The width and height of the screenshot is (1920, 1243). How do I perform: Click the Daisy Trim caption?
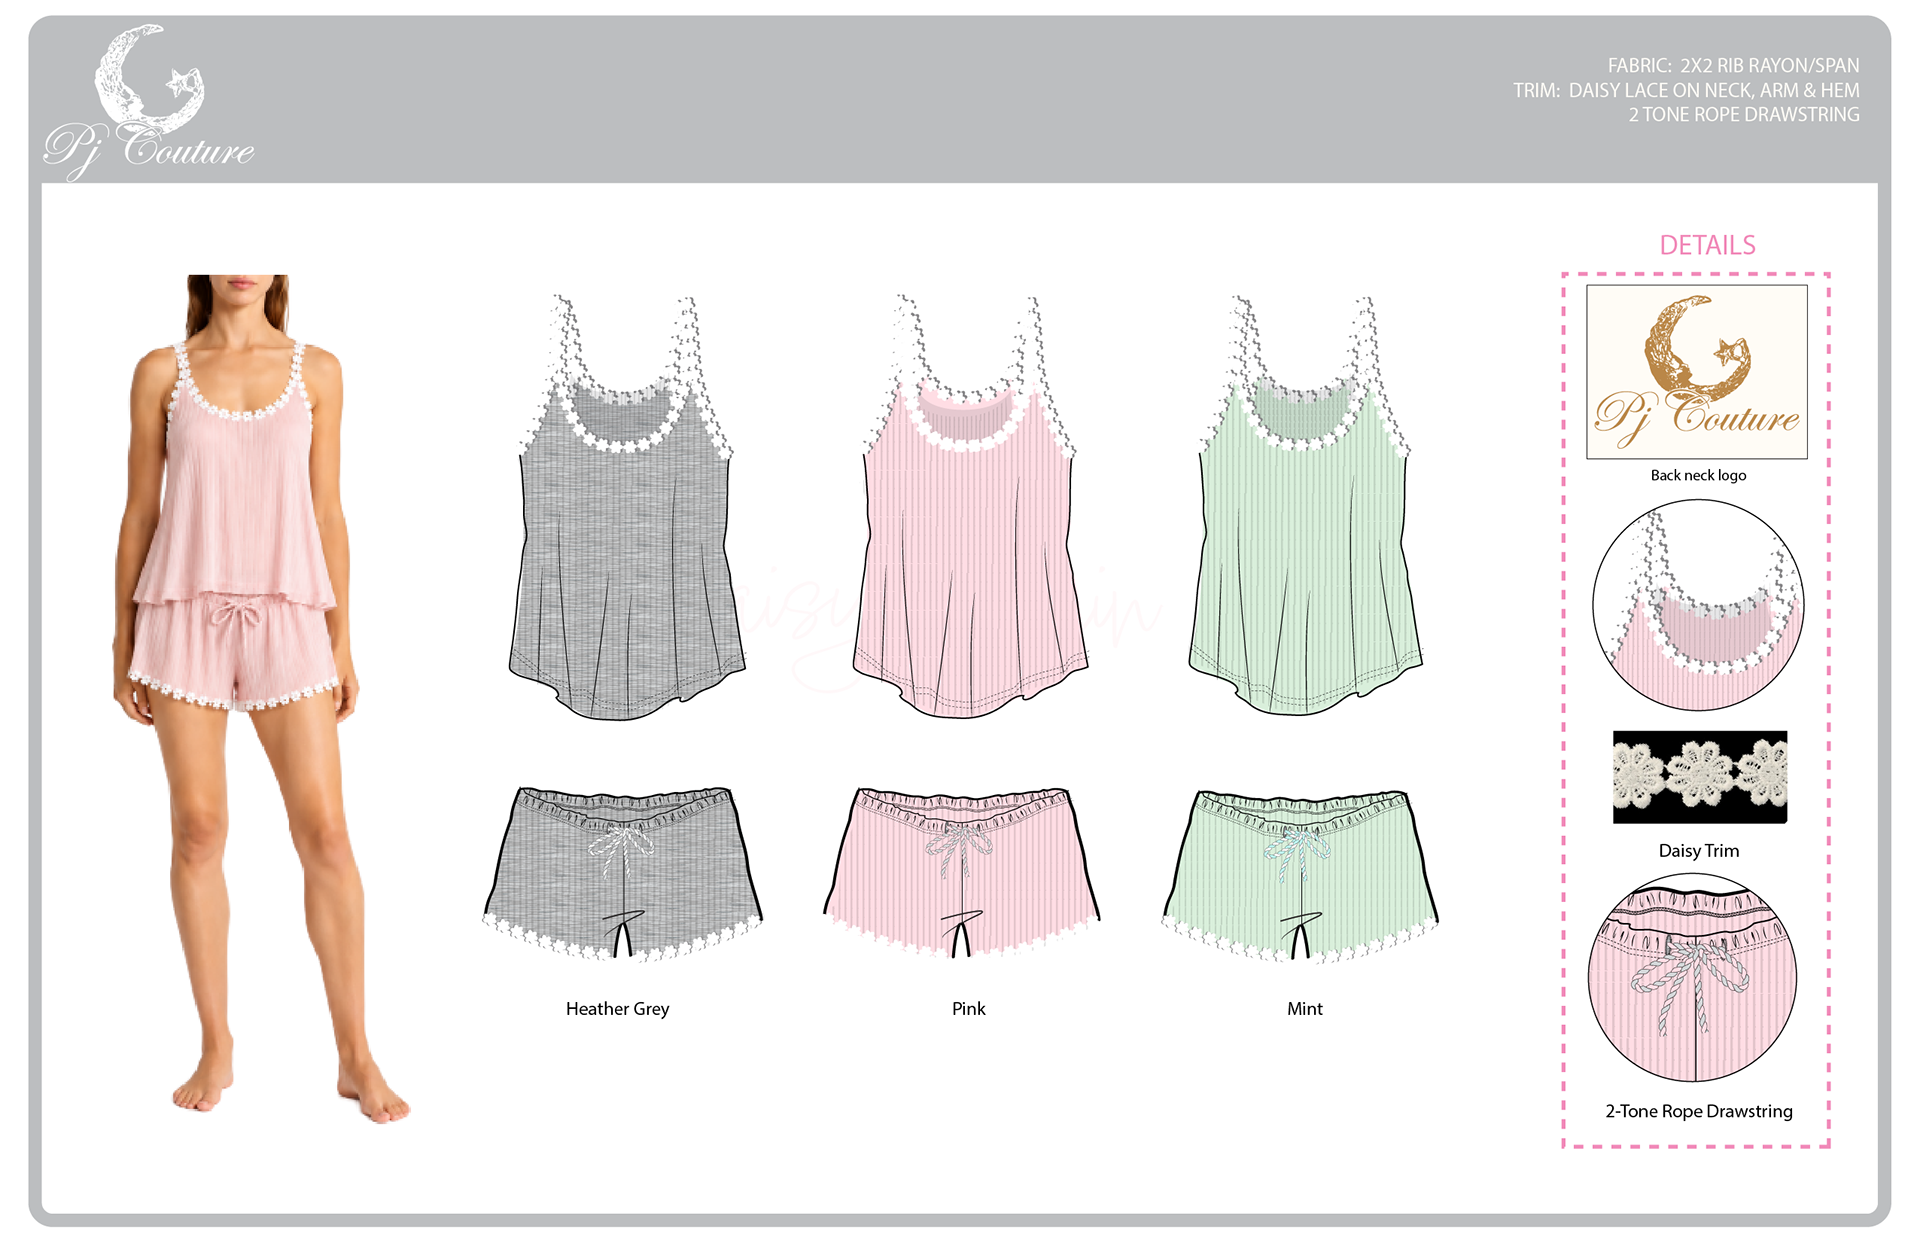click(1698, 851)
